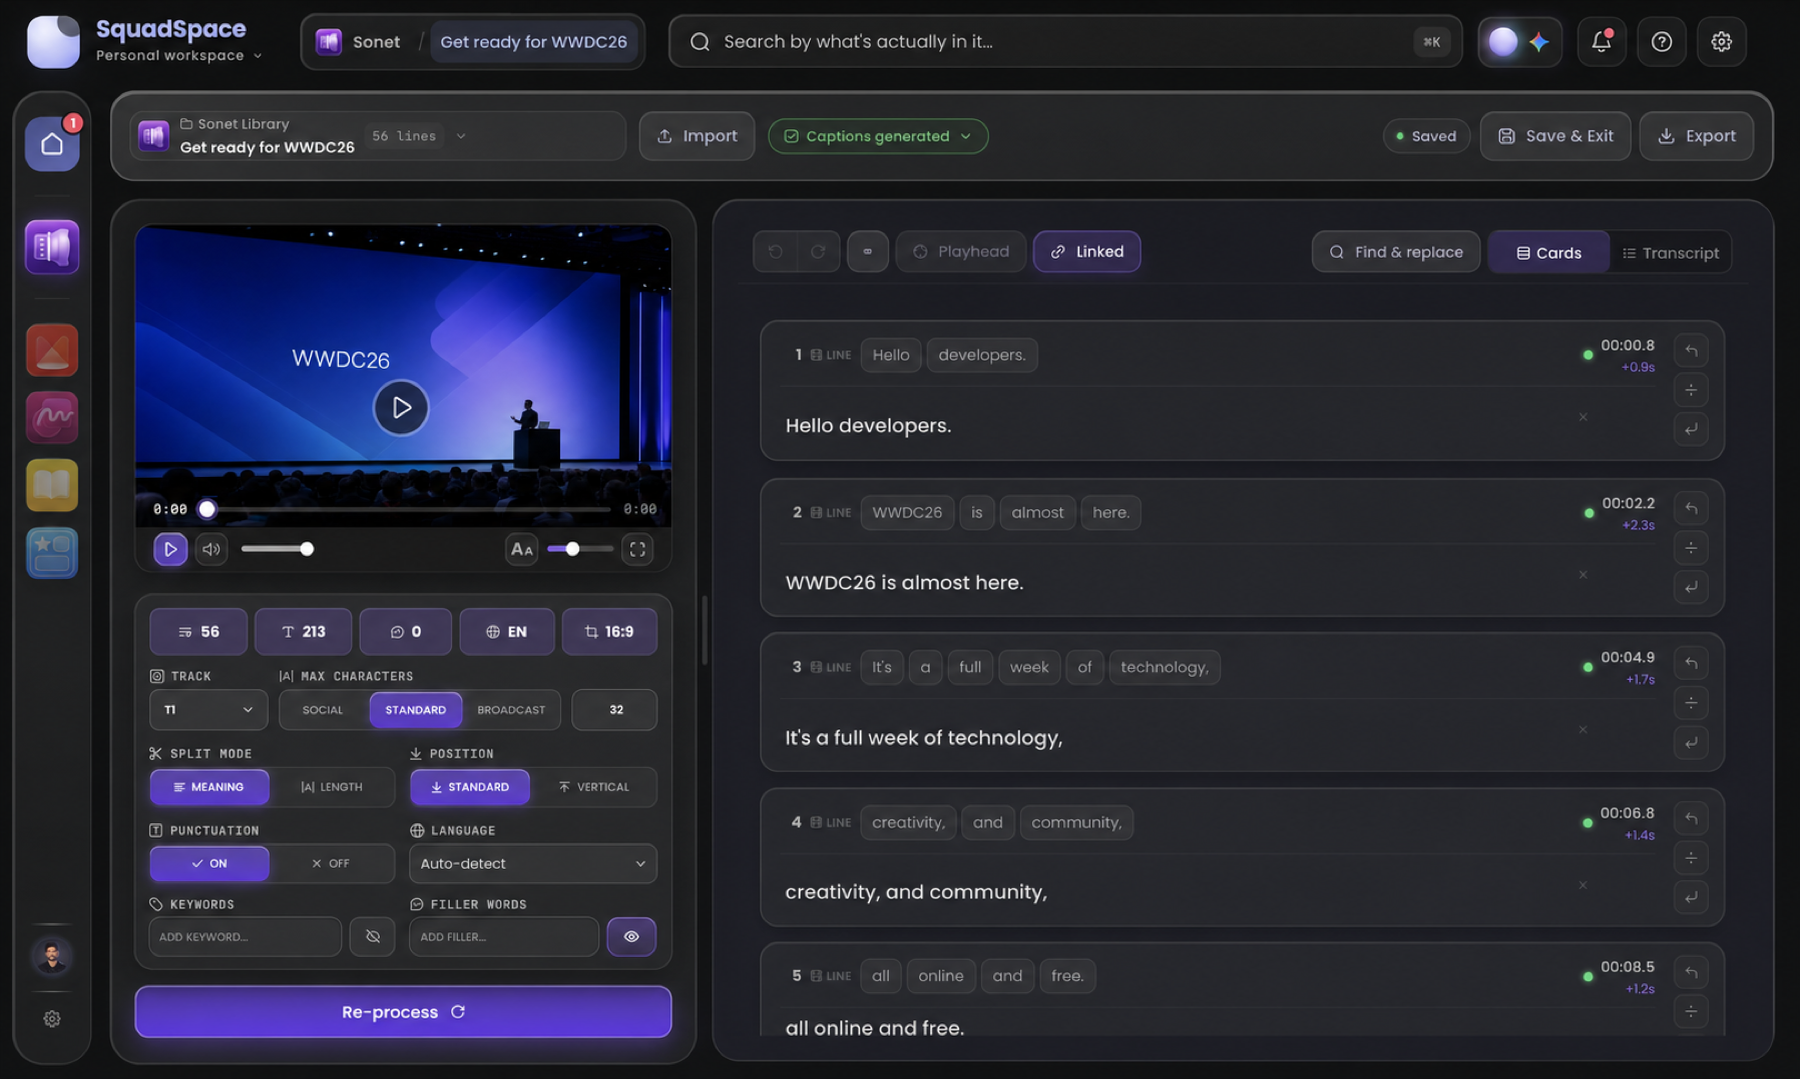Open the Get ready for WWDC26 breadcrumb
This screenshot has height=1079, width=1800.
(x=534, y=42)
